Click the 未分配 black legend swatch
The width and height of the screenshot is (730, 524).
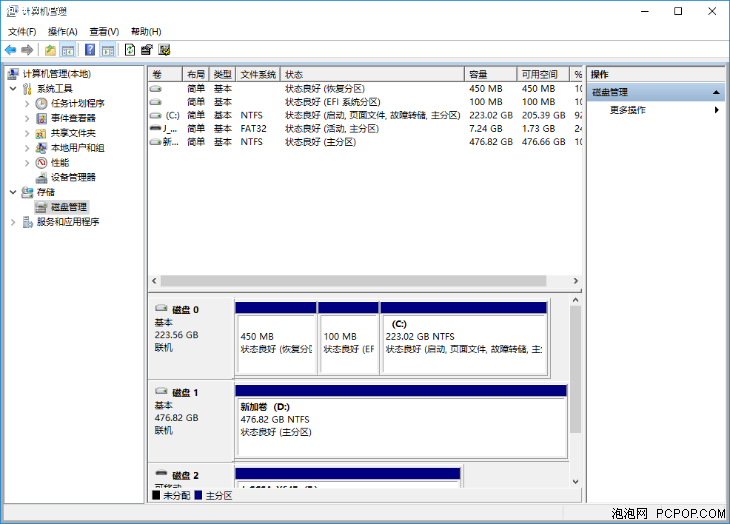156,495
